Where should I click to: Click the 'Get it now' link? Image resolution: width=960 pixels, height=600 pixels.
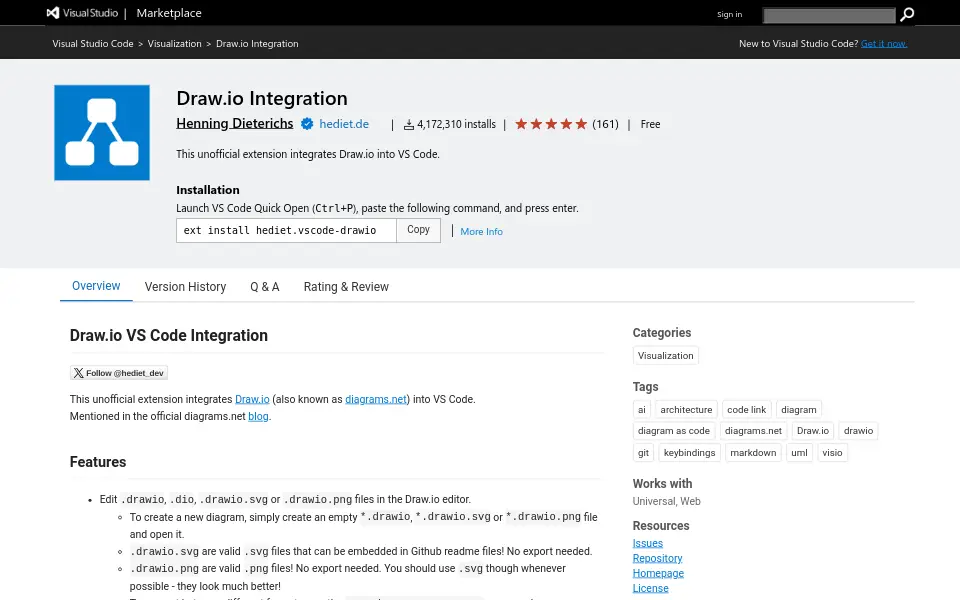coord(883,43)
